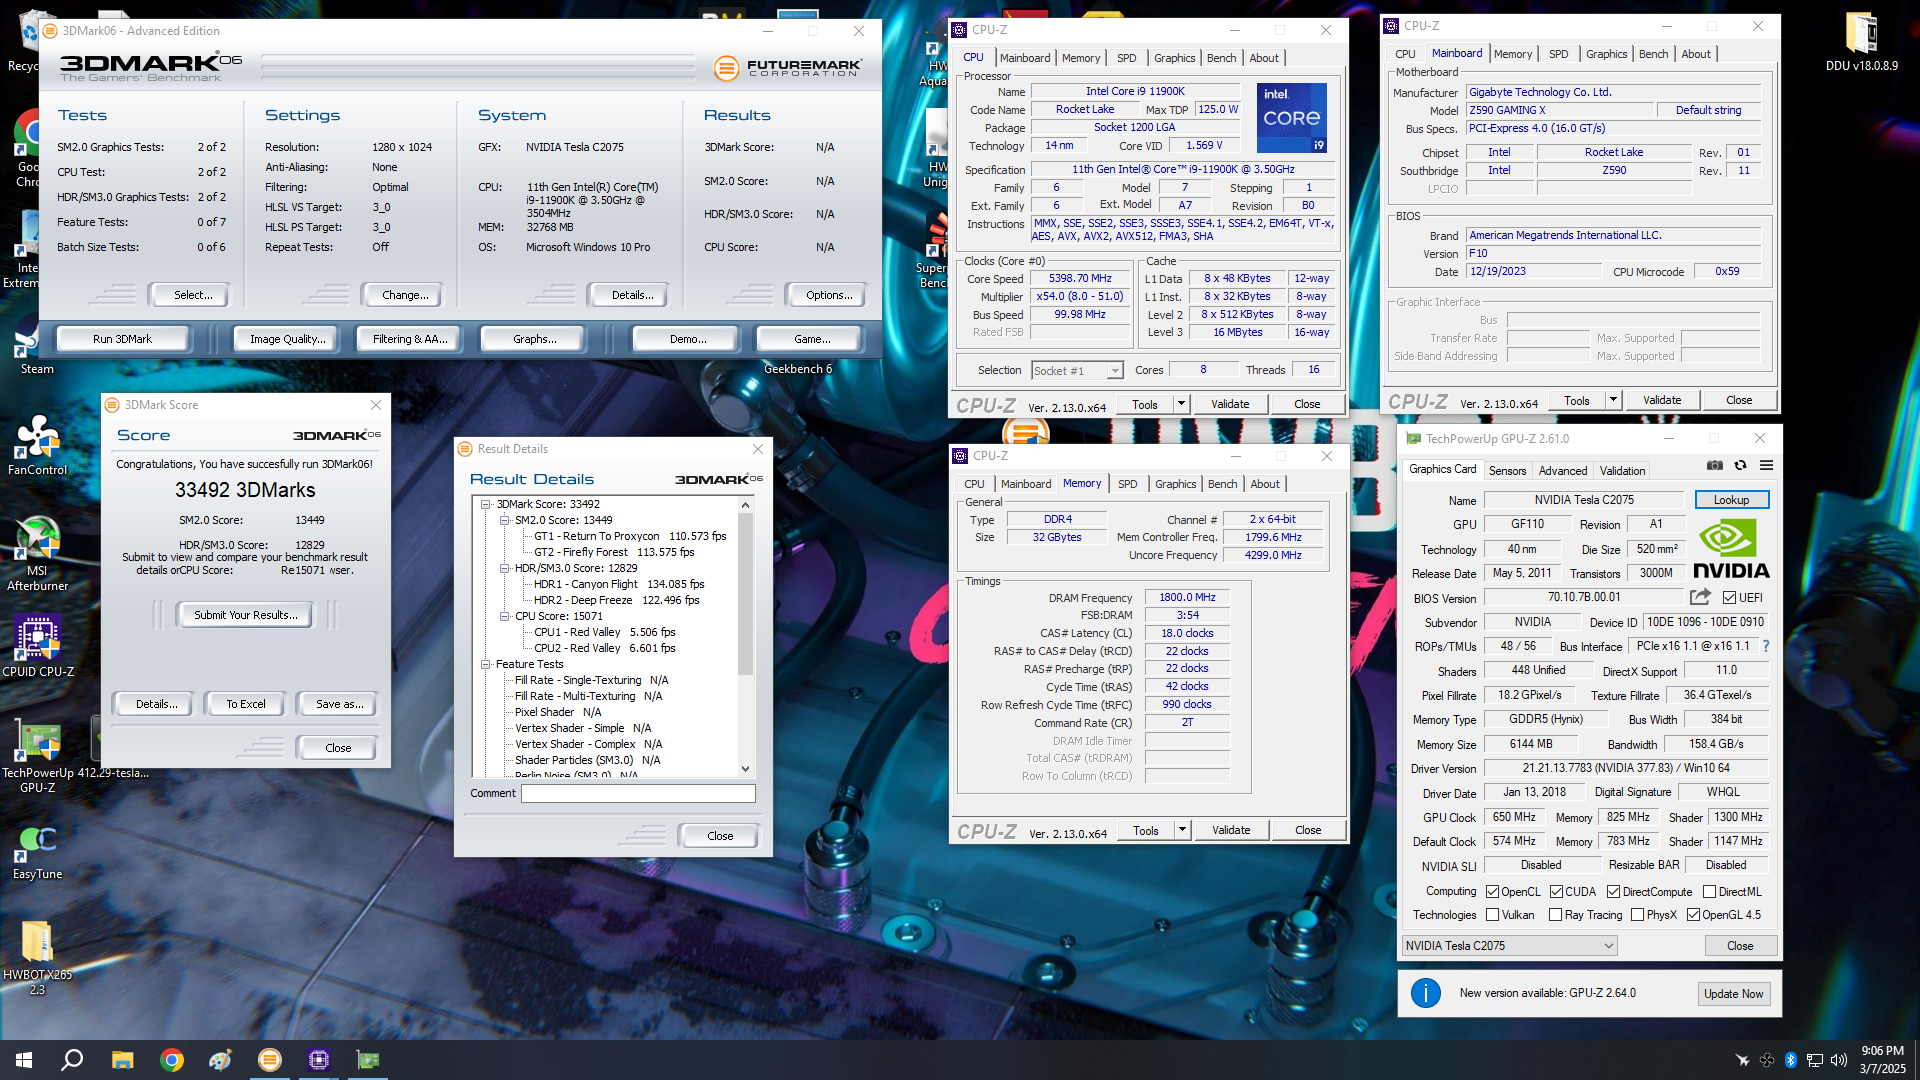Open EasyTune desktop icon
1920x1080 pixels.
coord(37,852)
